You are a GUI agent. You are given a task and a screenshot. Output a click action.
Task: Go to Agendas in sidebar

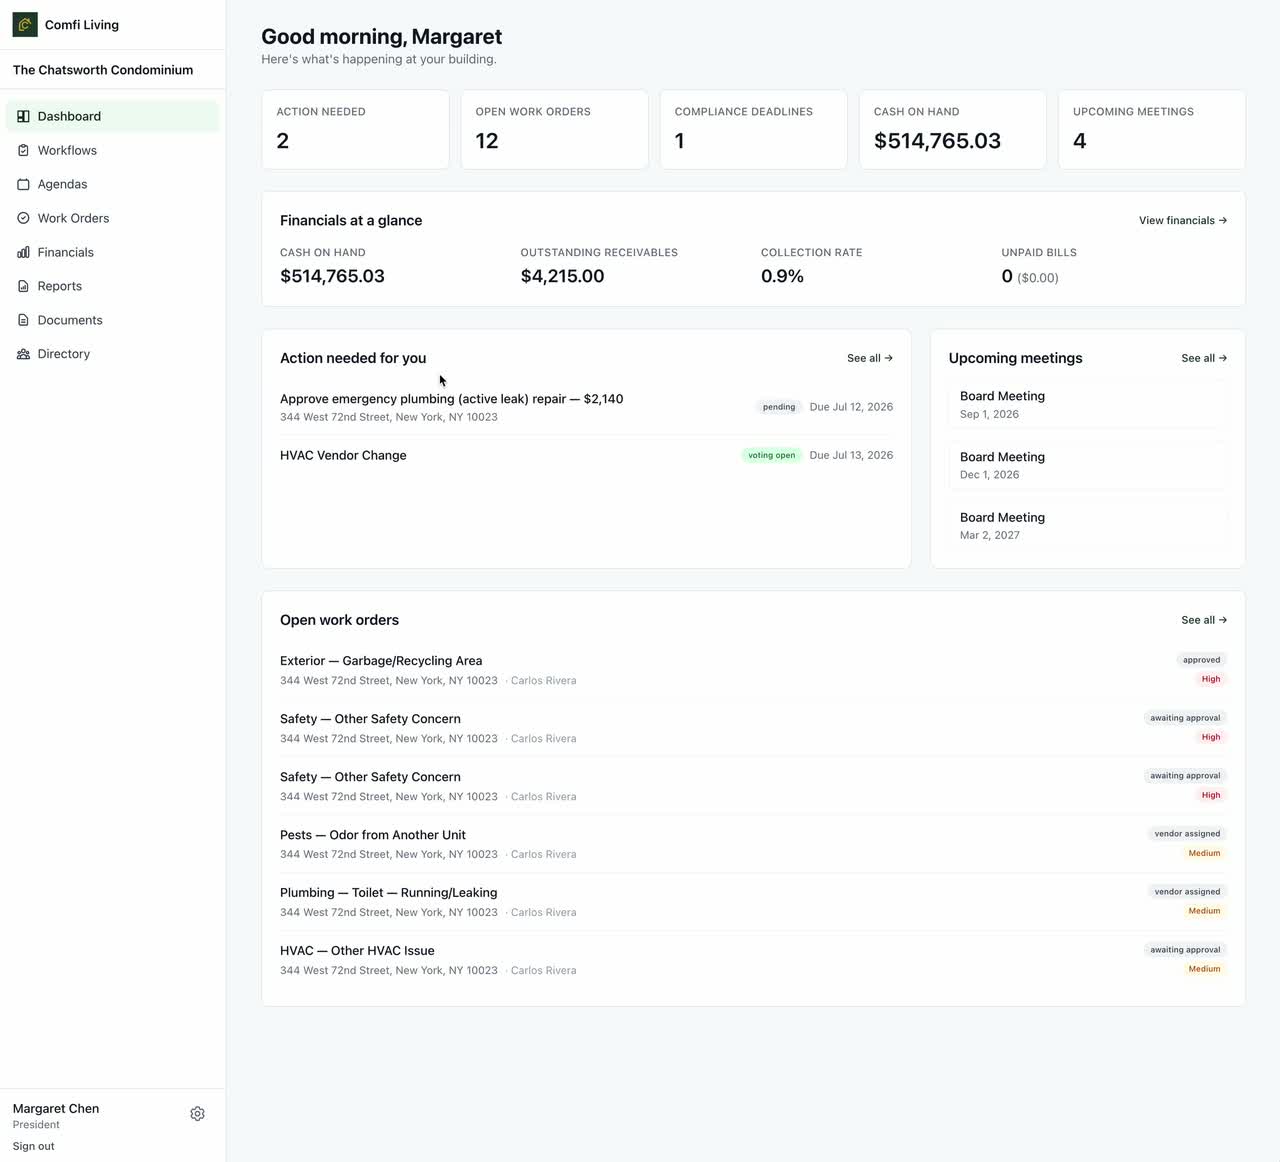[112, 184]
